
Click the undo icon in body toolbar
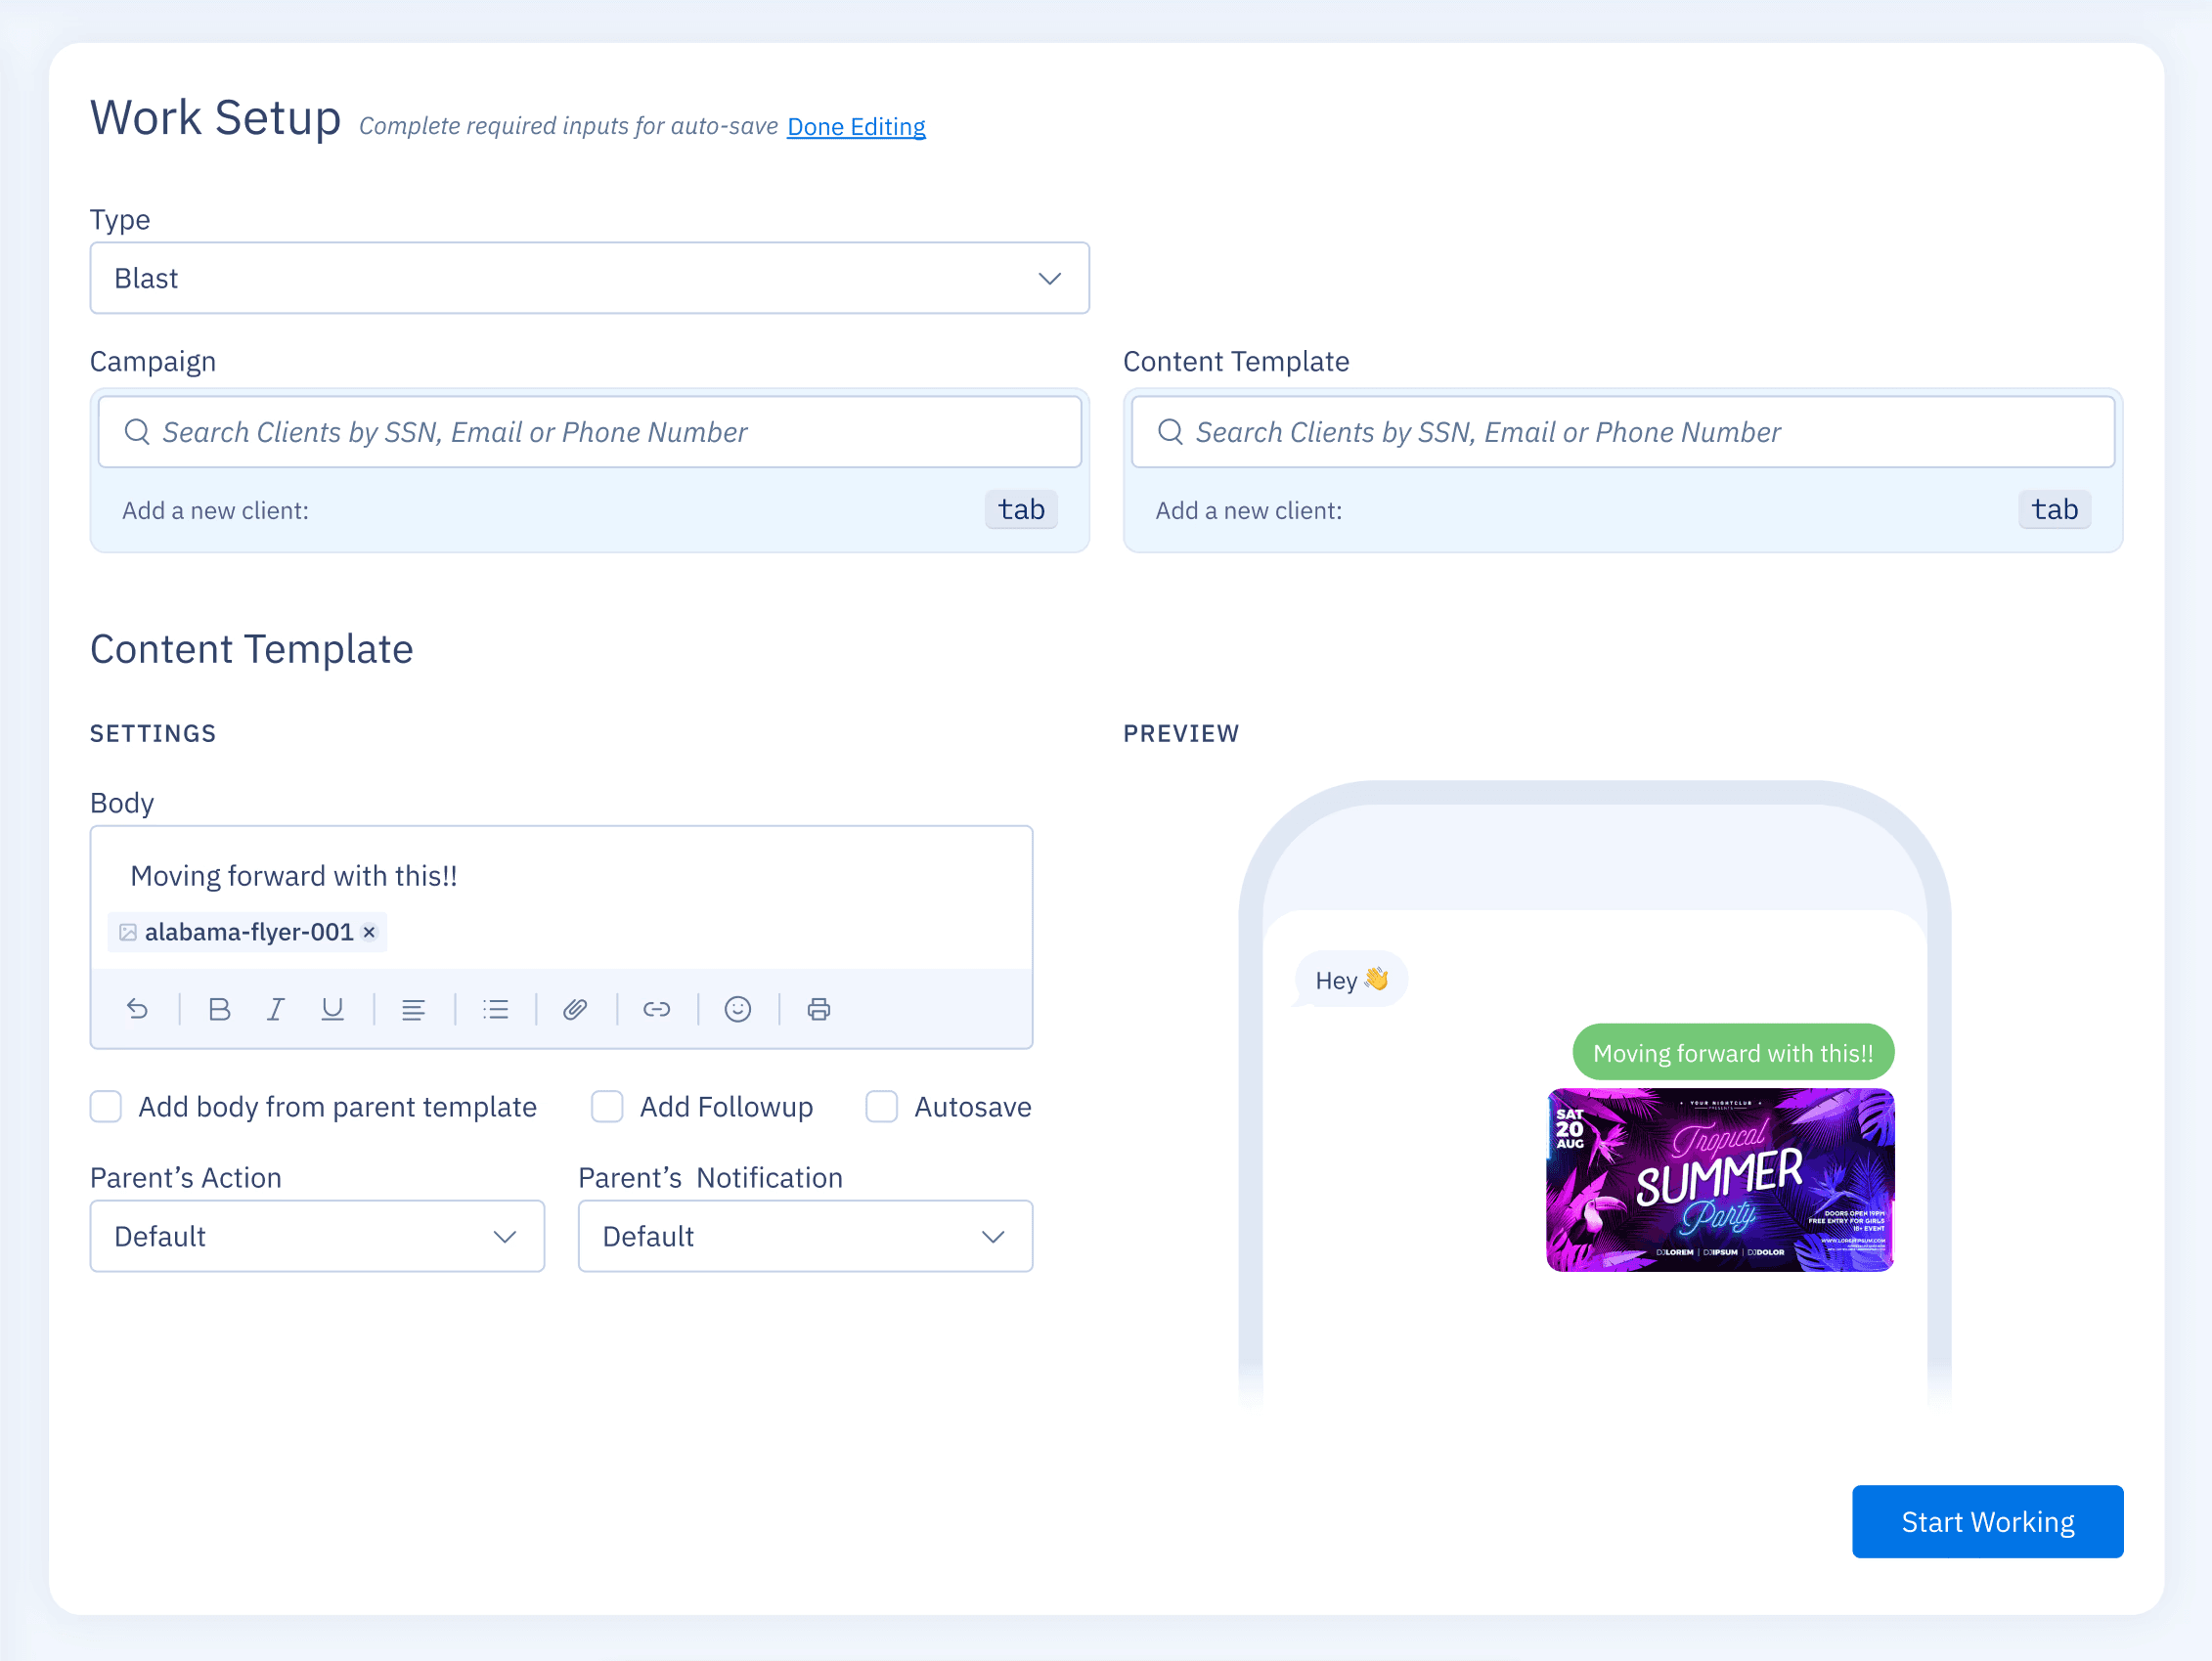(x=138, y=1009)
